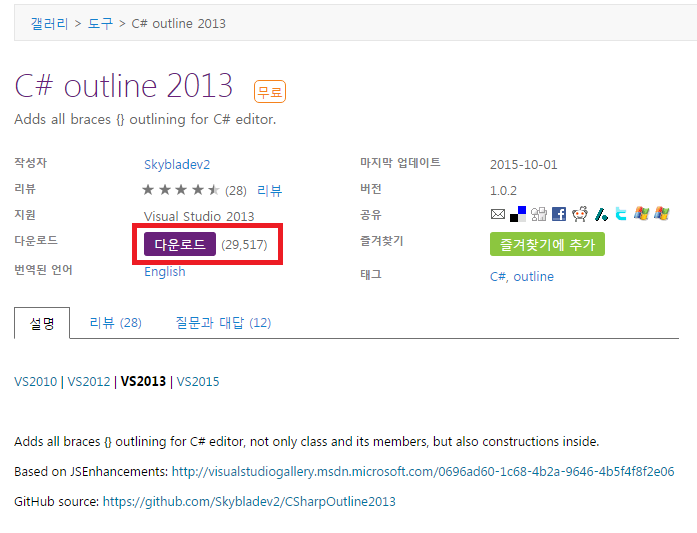Switch to the 리뷰 (28) tab

click(116, 323)
